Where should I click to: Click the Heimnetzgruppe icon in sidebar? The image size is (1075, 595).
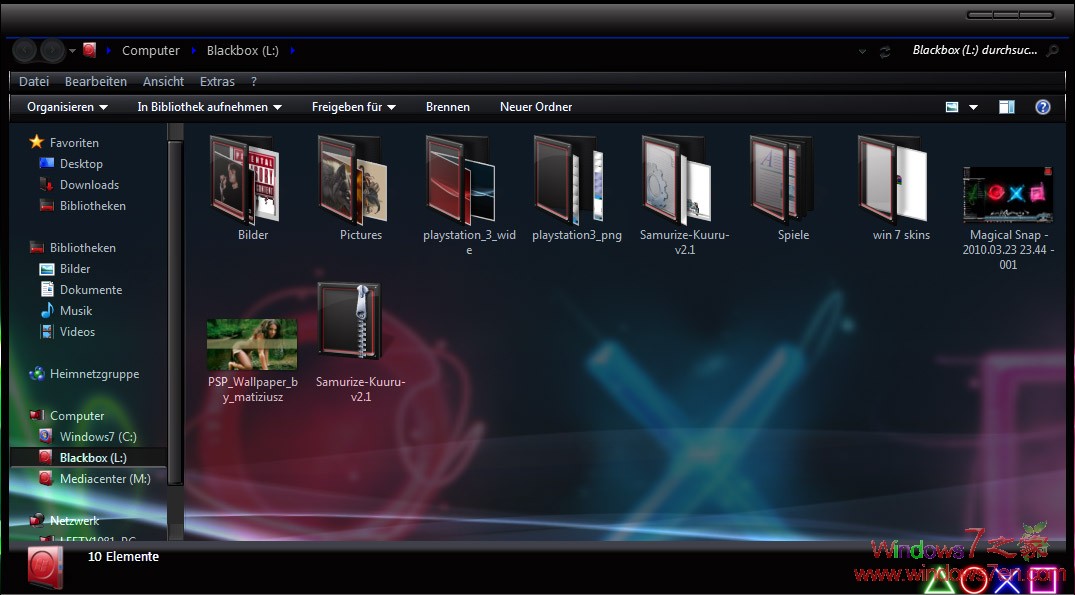coord(37,374)
